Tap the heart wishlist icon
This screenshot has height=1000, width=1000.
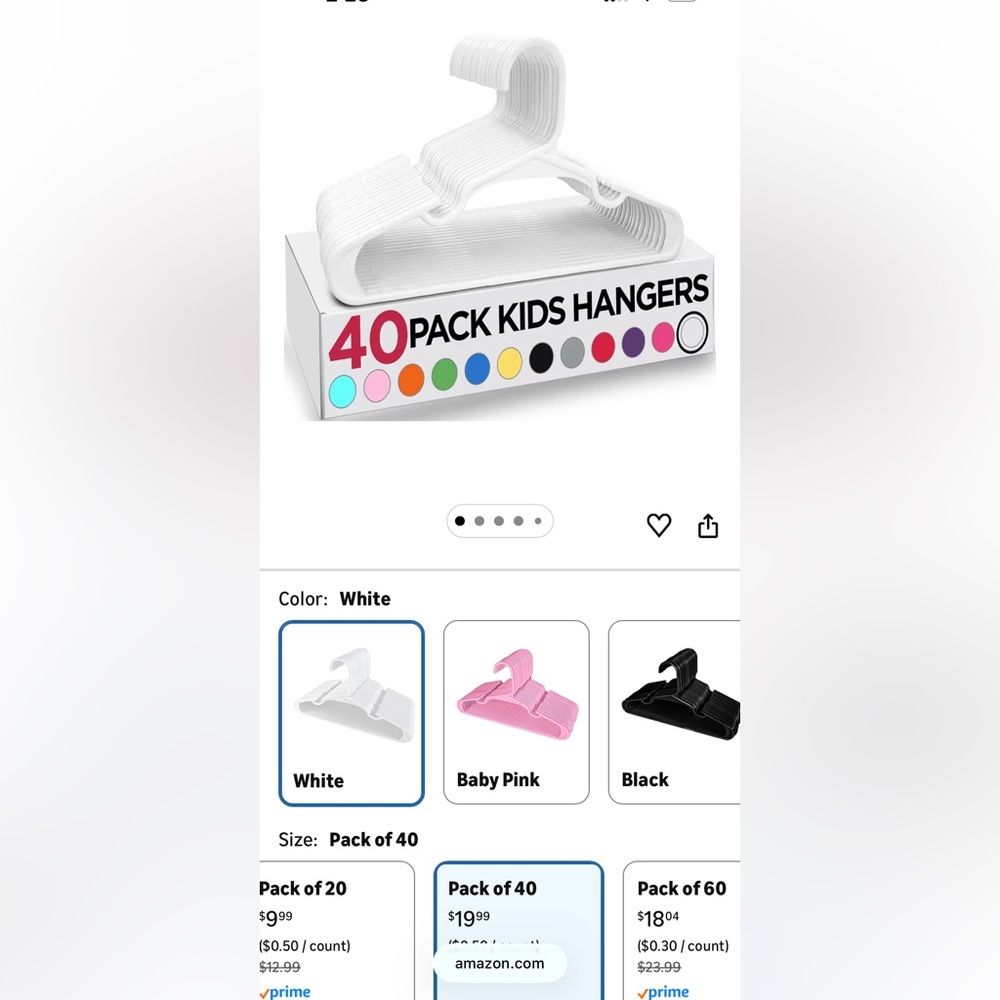(x=659, y=525)
